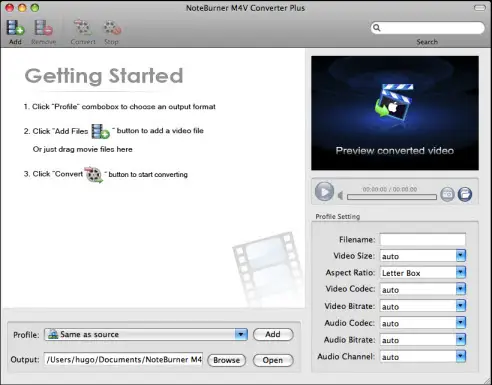
Task: Click the Convert toolbar icon
Action: coord(83,28)
